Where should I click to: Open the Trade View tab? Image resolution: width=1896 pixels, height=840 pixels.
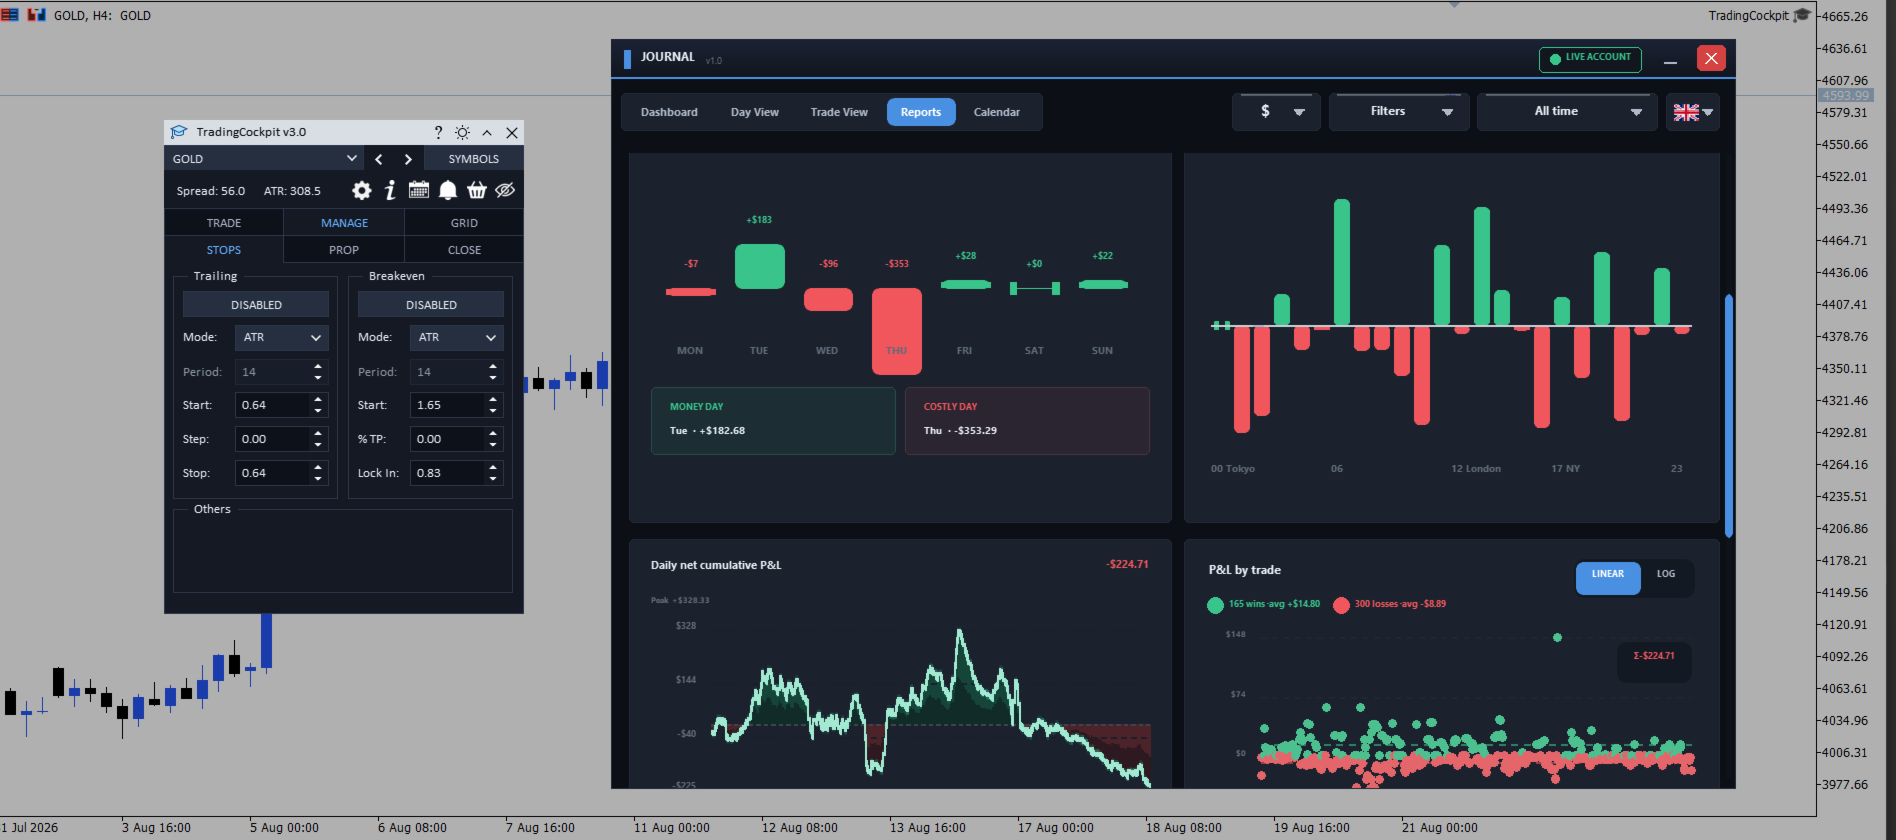pos(839,112)
